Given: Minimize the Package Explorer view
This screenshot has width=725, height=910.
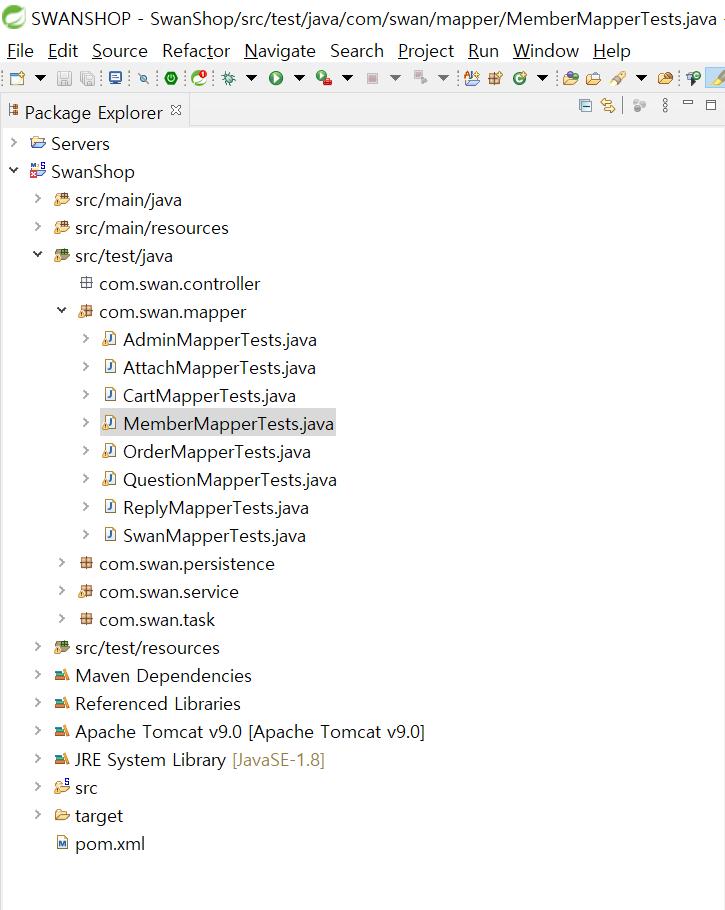Looking at the screenshot, I should (x=688, y=103).
